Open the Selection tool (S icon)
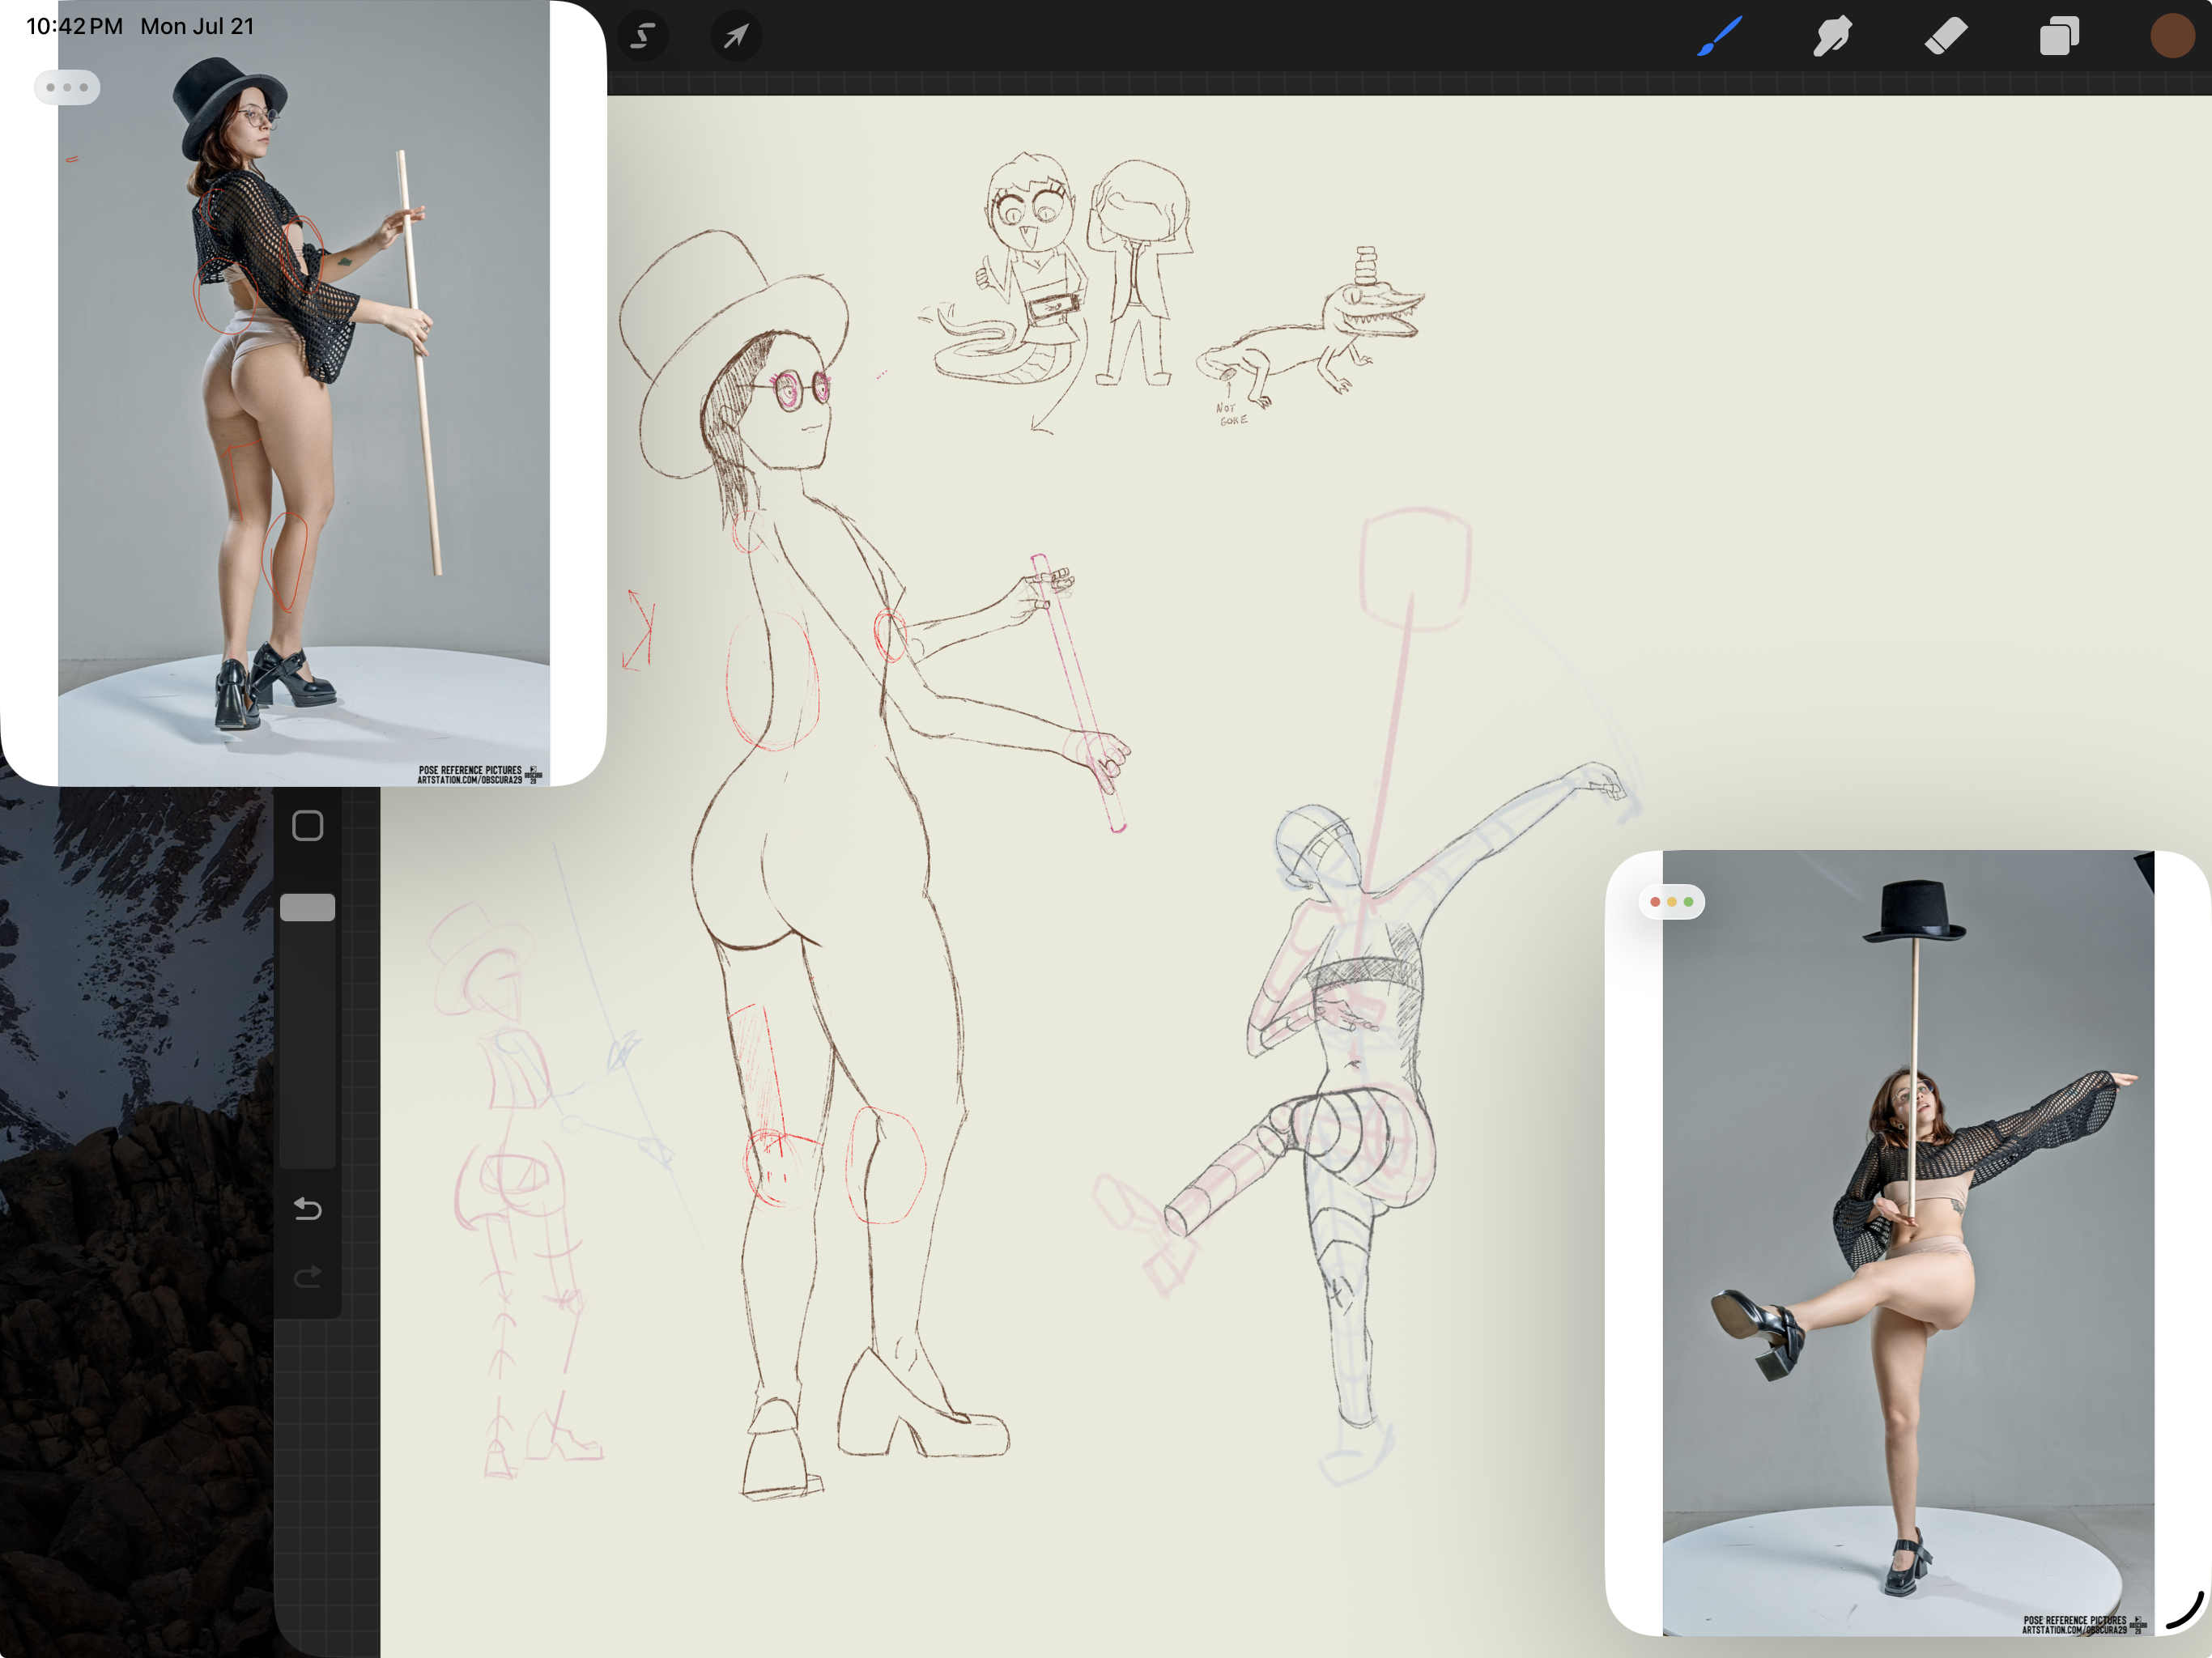This screenshot has width=2212, height=1658. 643,37
